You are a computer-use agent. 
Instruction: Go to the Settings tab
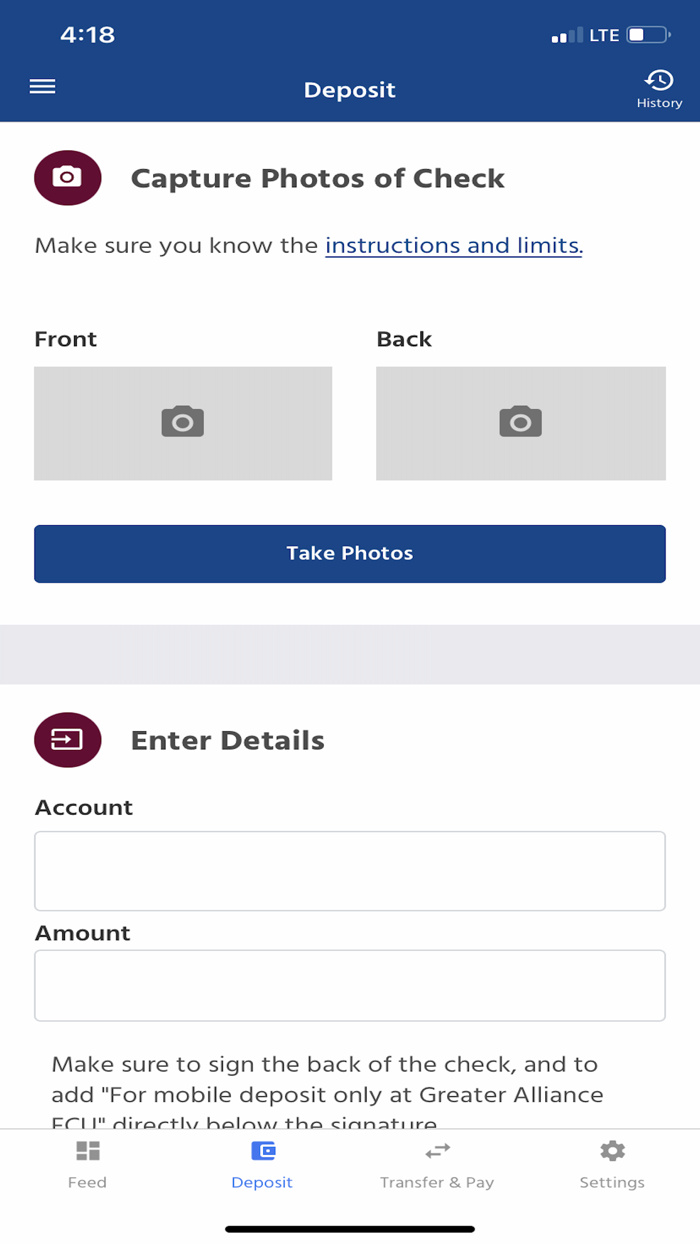click(612, 1181)
